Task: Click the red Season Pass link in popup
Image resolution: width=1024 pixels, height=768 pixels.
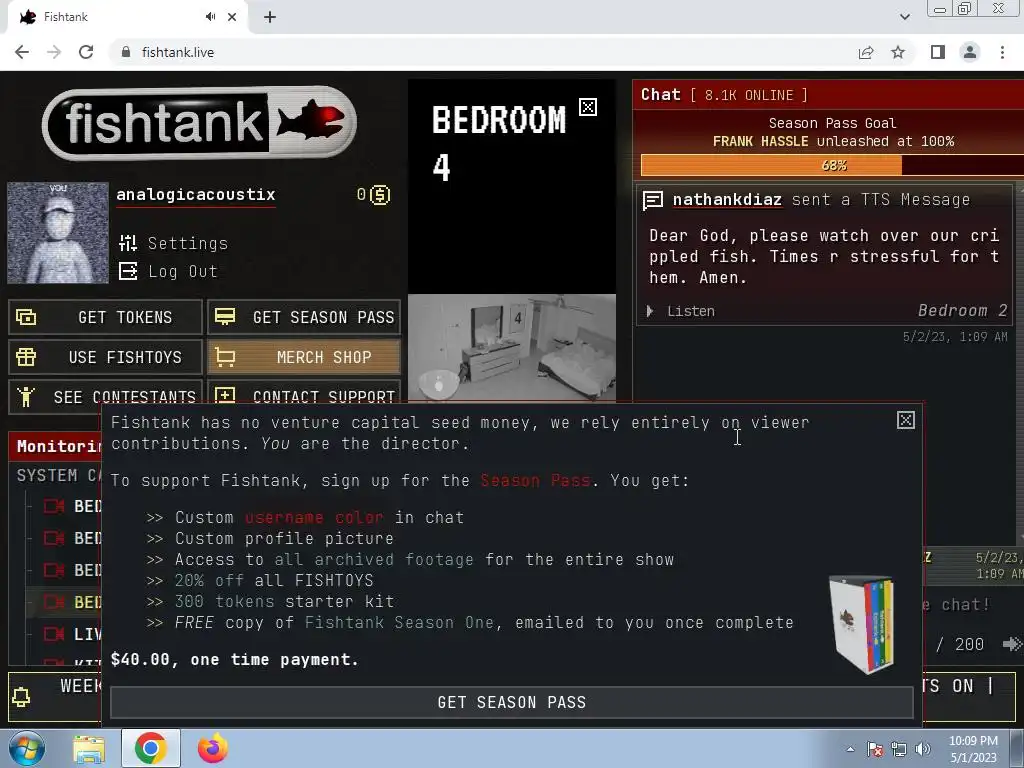Action: click(x=536, y=481)
